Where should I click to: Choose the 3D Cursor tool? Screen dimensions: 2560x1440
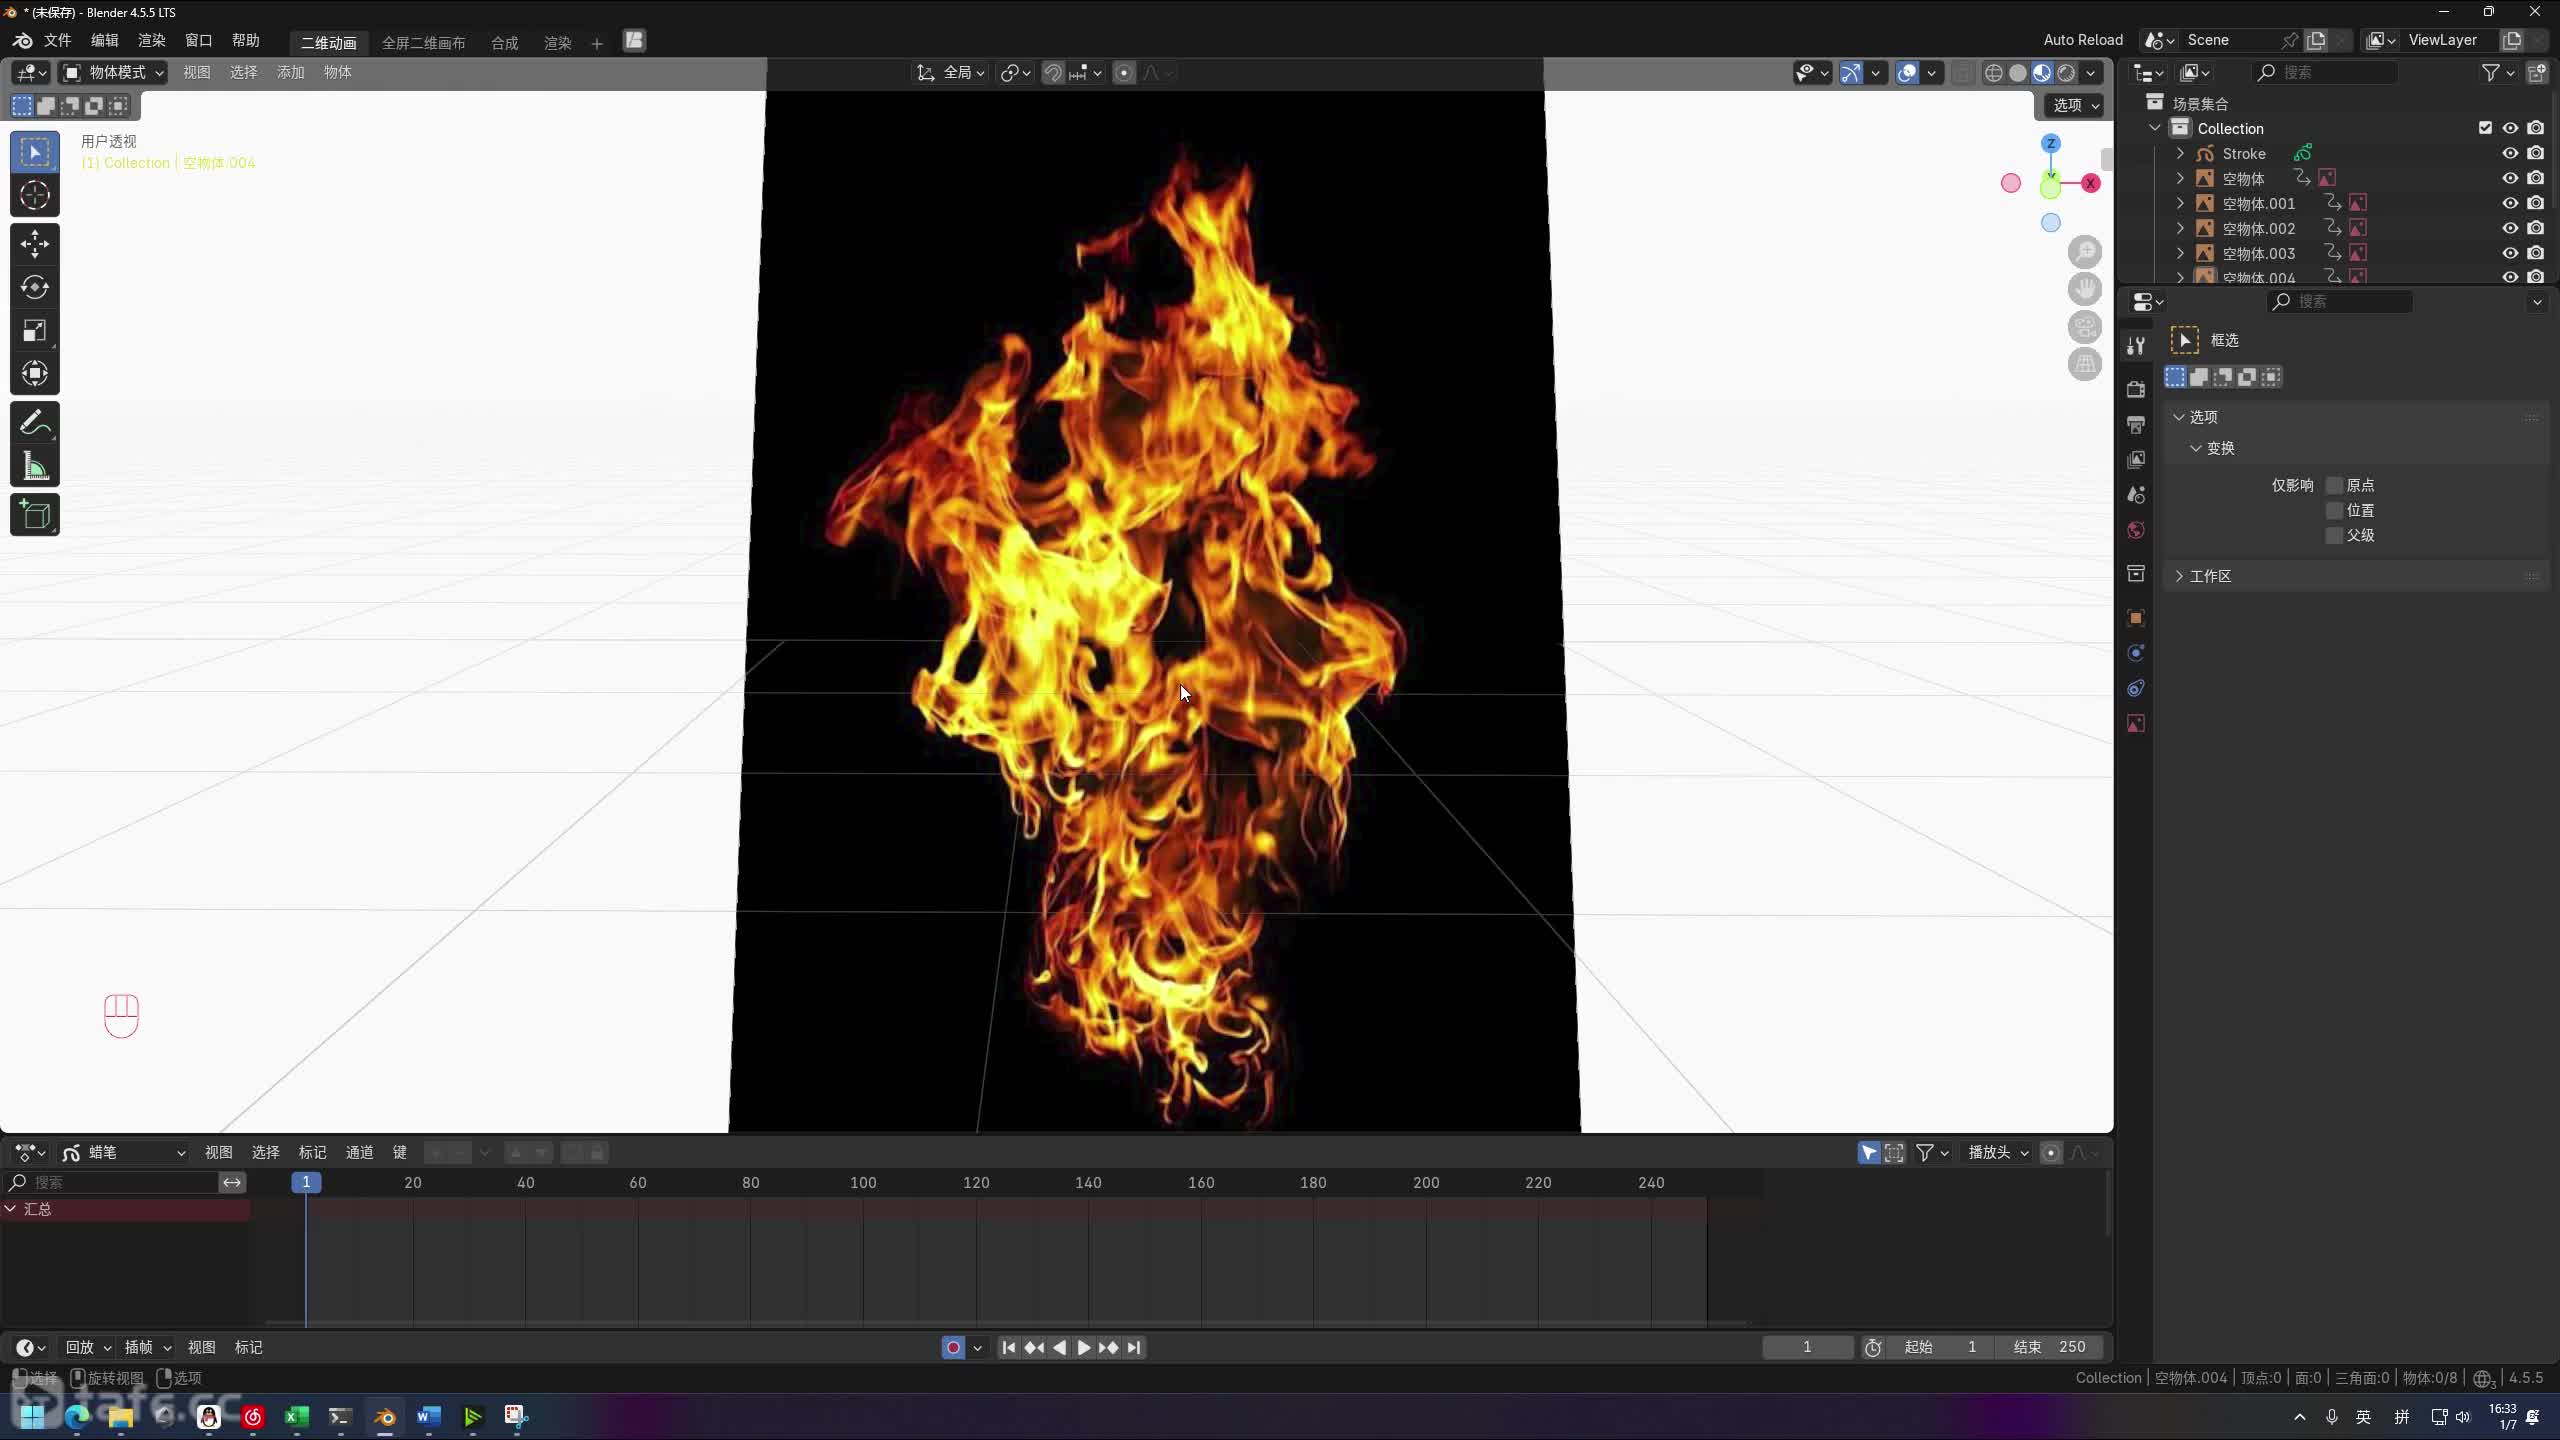(x=35, y=195)
